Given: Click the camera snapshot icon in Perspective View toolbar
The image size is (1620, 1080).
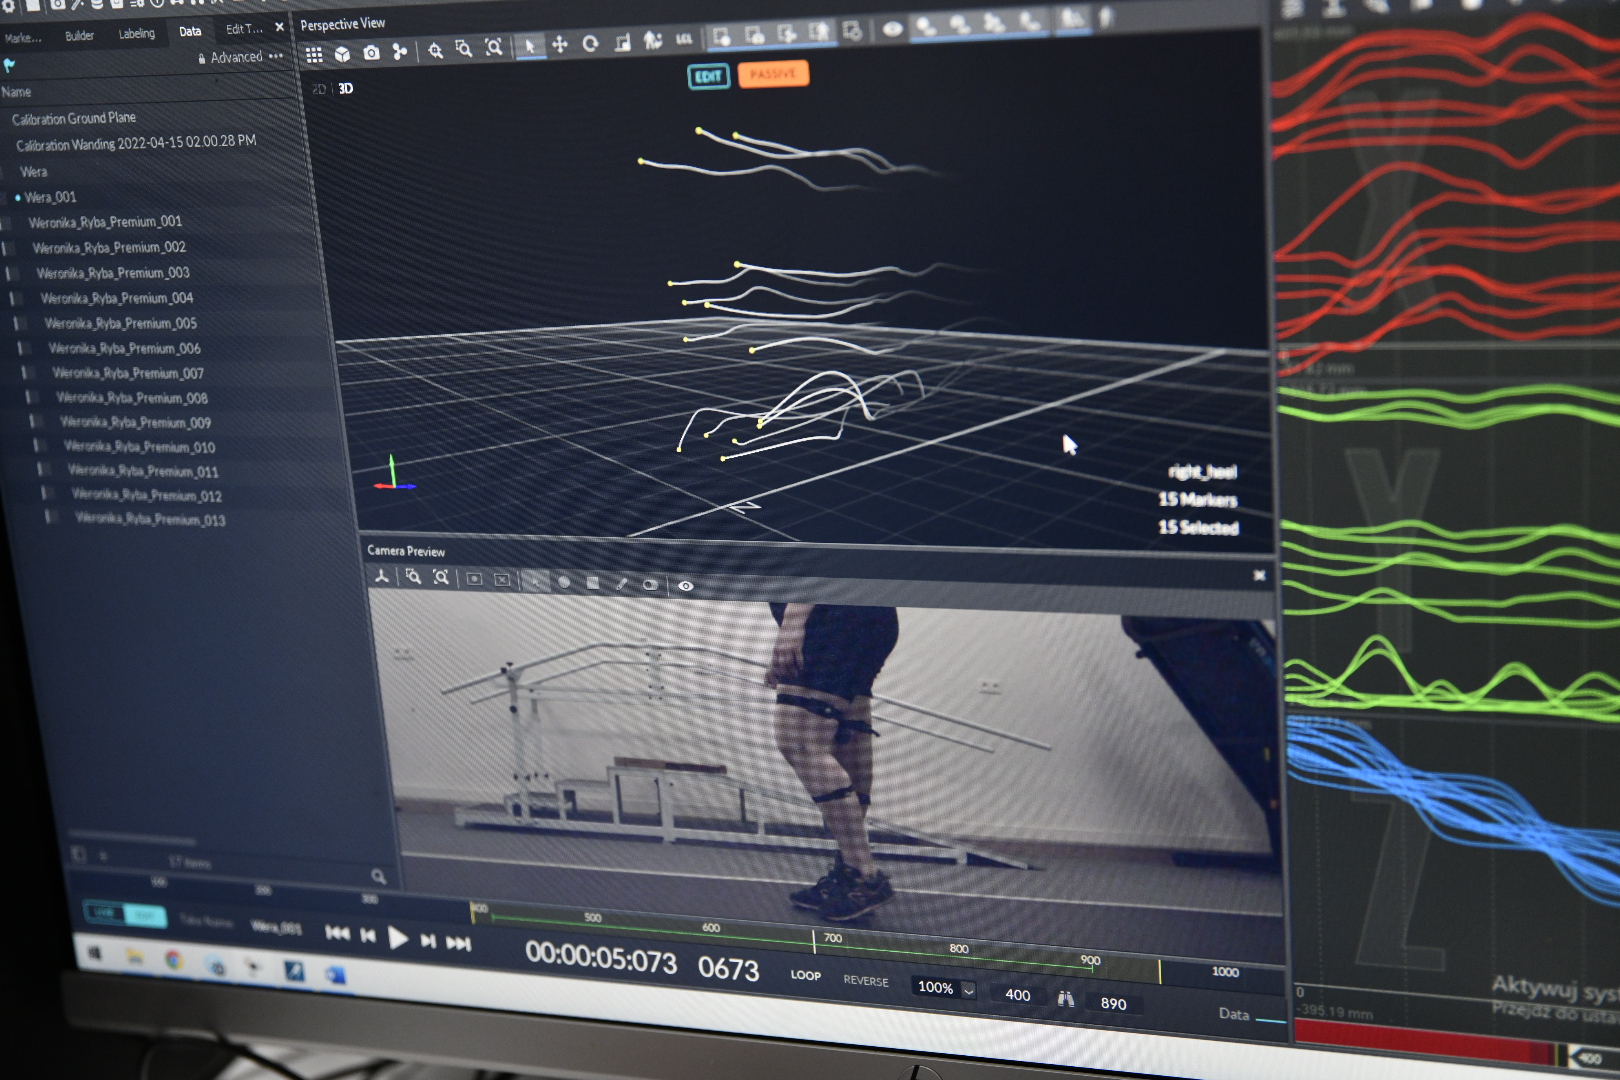Looking at the screenshot, I should pos(372,53).
